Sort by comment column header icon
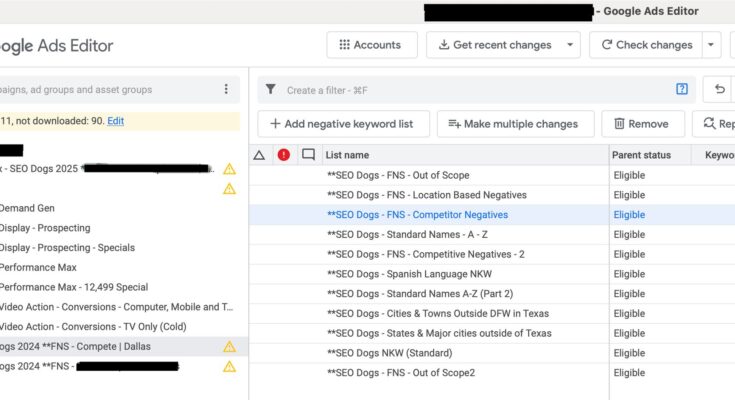This screenshot has height=400, width=735. 308,155
